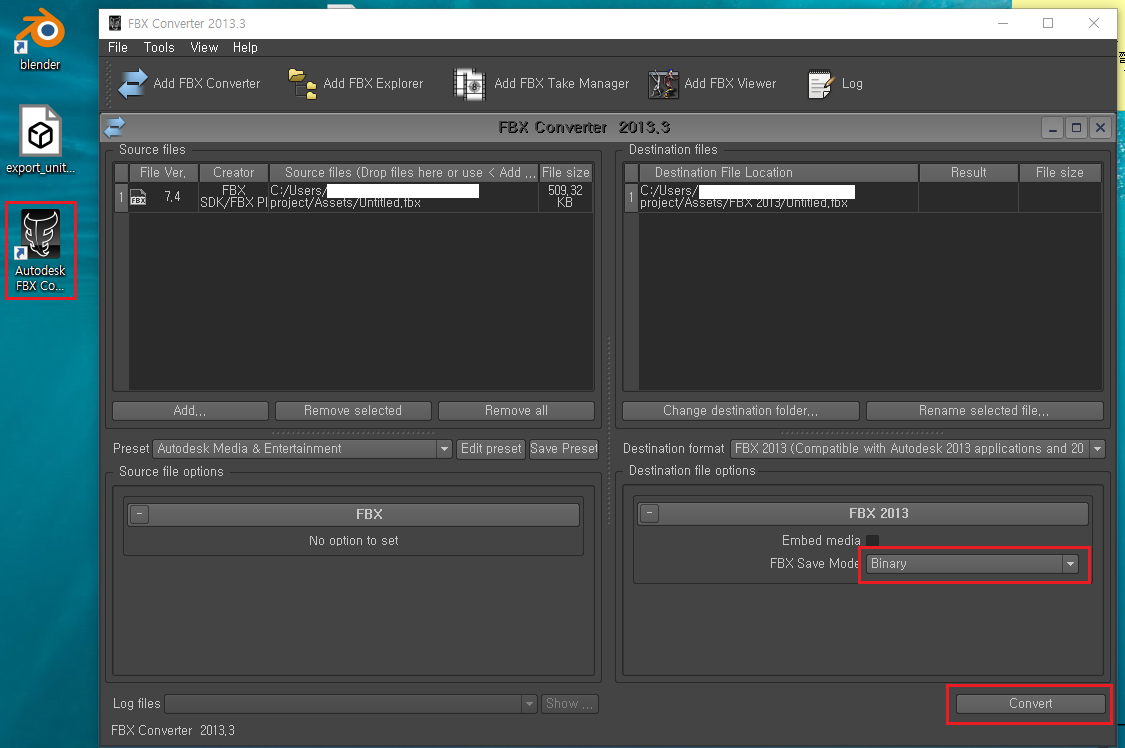Viewport: 1125px width, 748px height.
Task: Click the Edit preset button
Action: (x=491, y=449)
